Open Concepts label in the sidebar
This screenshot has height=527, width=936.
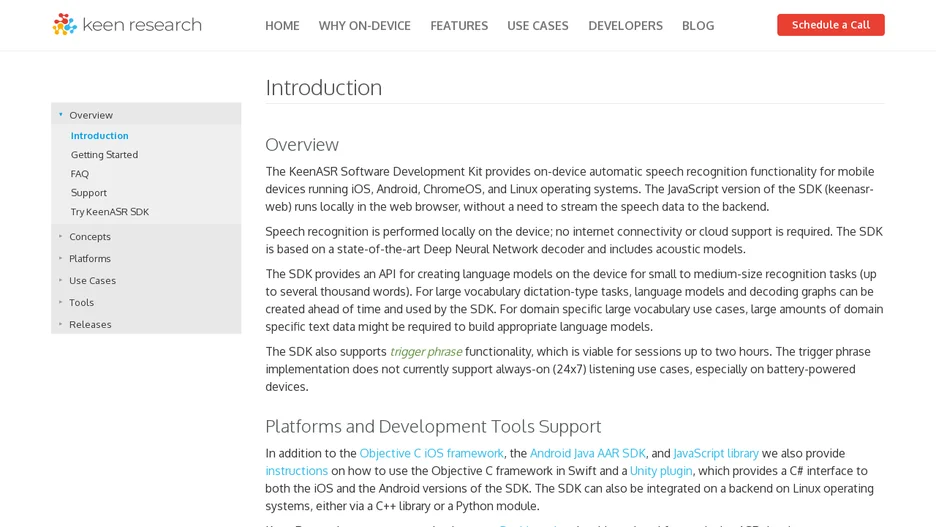(x=90, y=236)
